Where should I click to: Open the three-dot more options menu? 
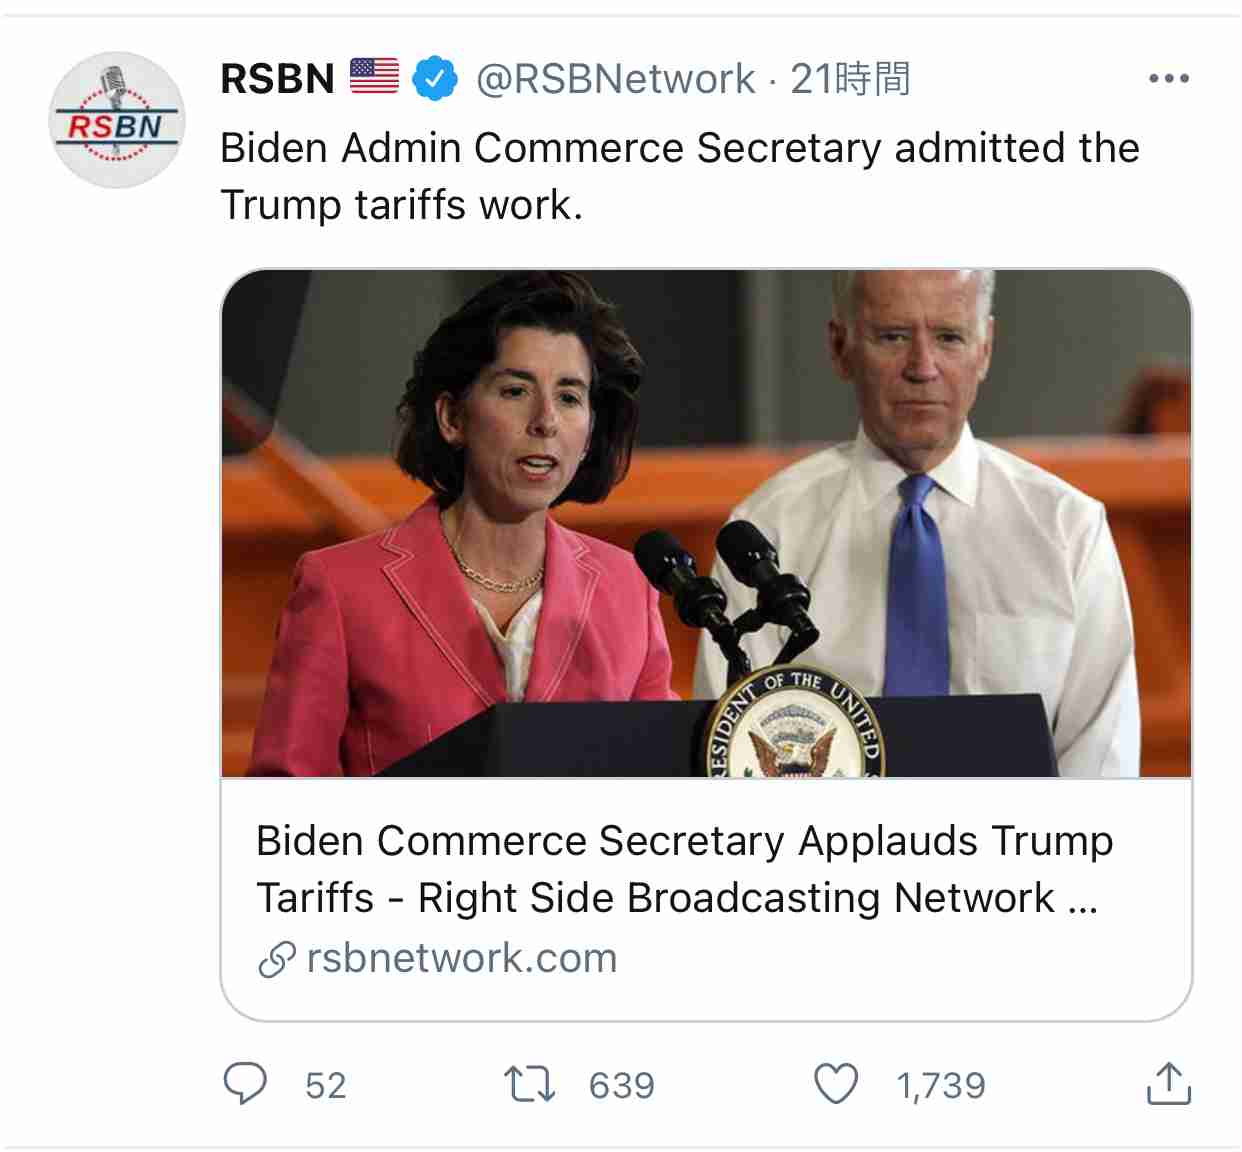pyautogui.click(x=1168, y=78)
